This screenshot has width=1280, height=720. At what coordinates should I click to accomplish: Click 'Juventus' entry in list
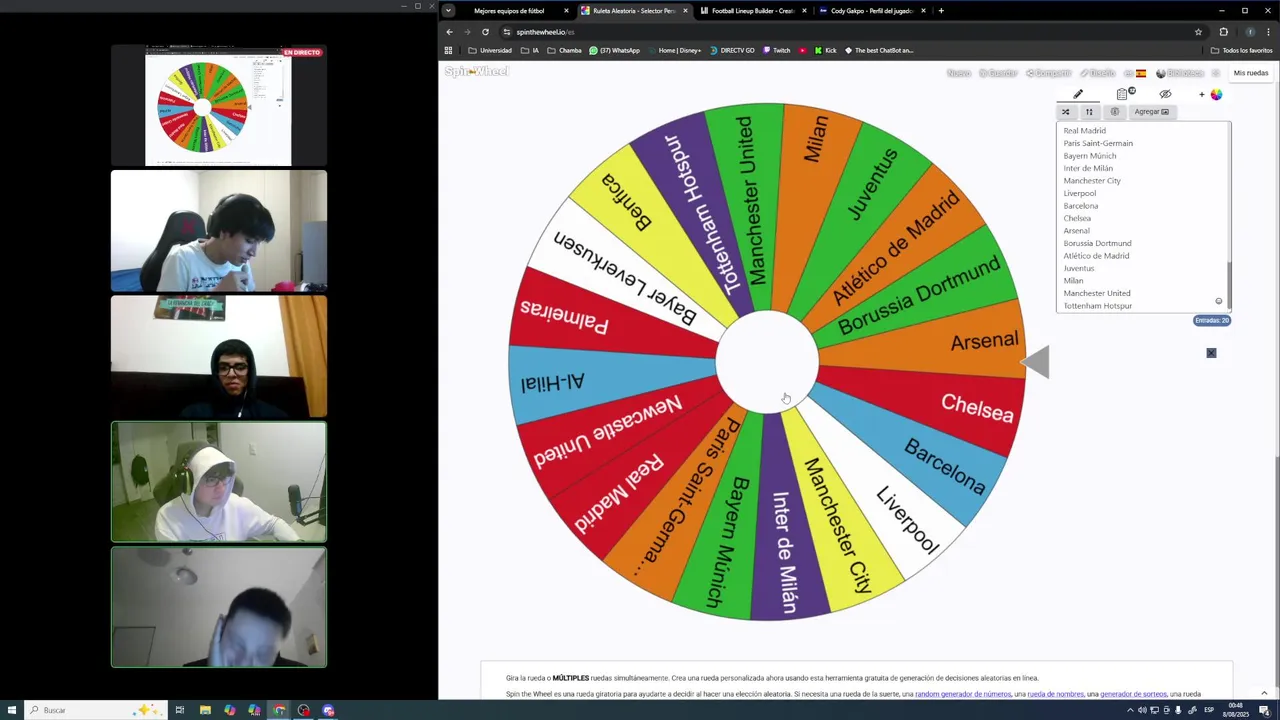1078,268
